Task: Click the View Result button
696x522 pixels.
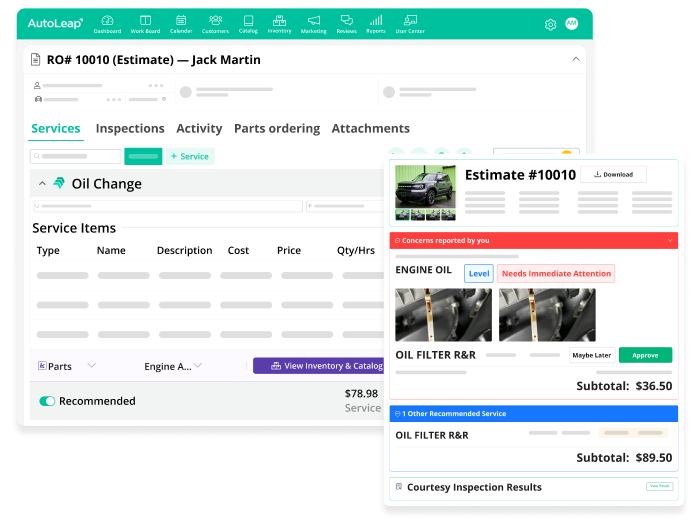Action: (660, 486)
